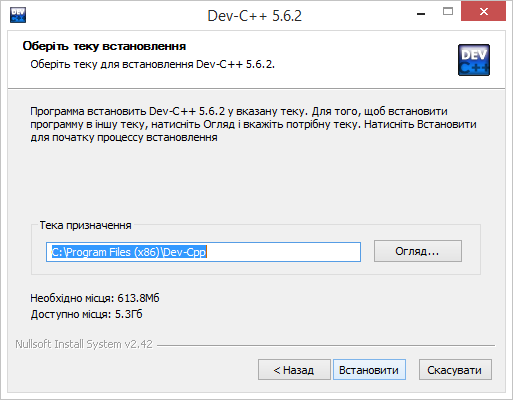Open folder browser with Огляд... button
This screenshot has width=513, height=400.
[418, 251]
